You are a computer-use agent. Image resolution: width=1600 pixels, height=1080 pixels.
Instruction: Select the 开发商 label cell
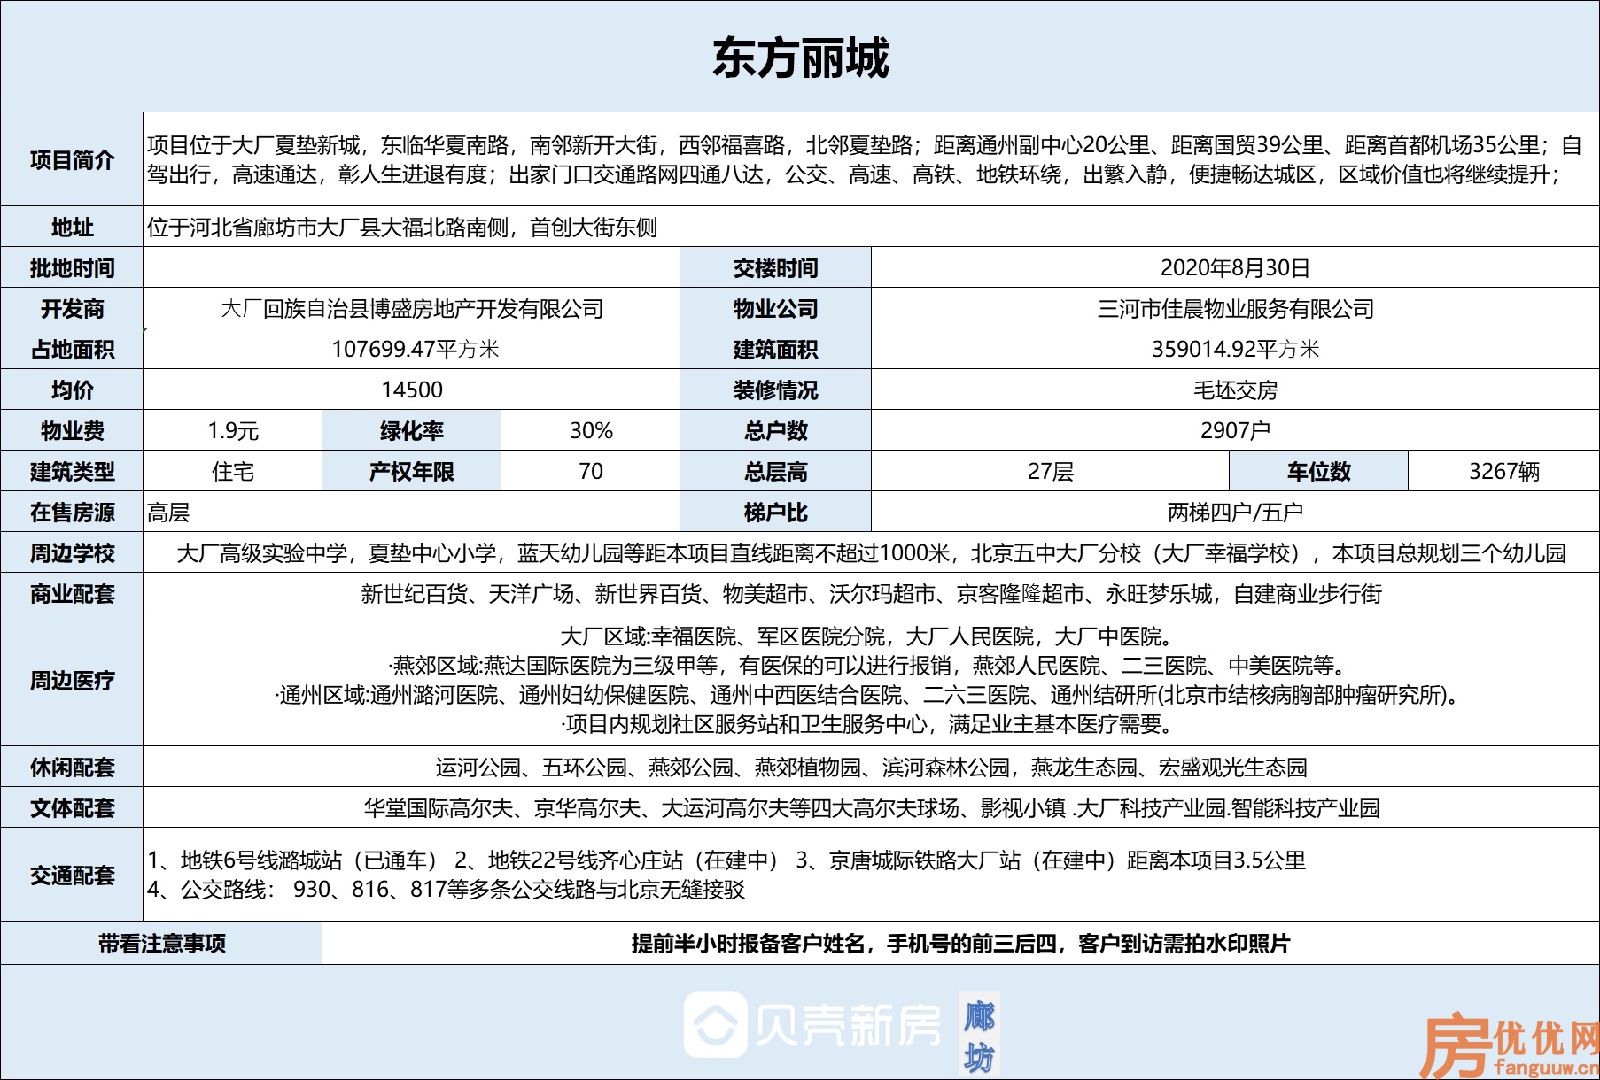pyautogui.click(x=72, y=309)
